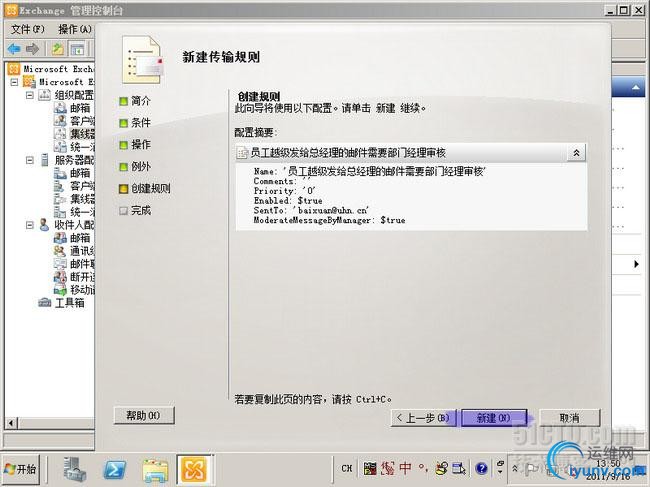The image size is (650, 487).
Task: Cancel the wizard with 取消 button
Action: click(570, 418)
